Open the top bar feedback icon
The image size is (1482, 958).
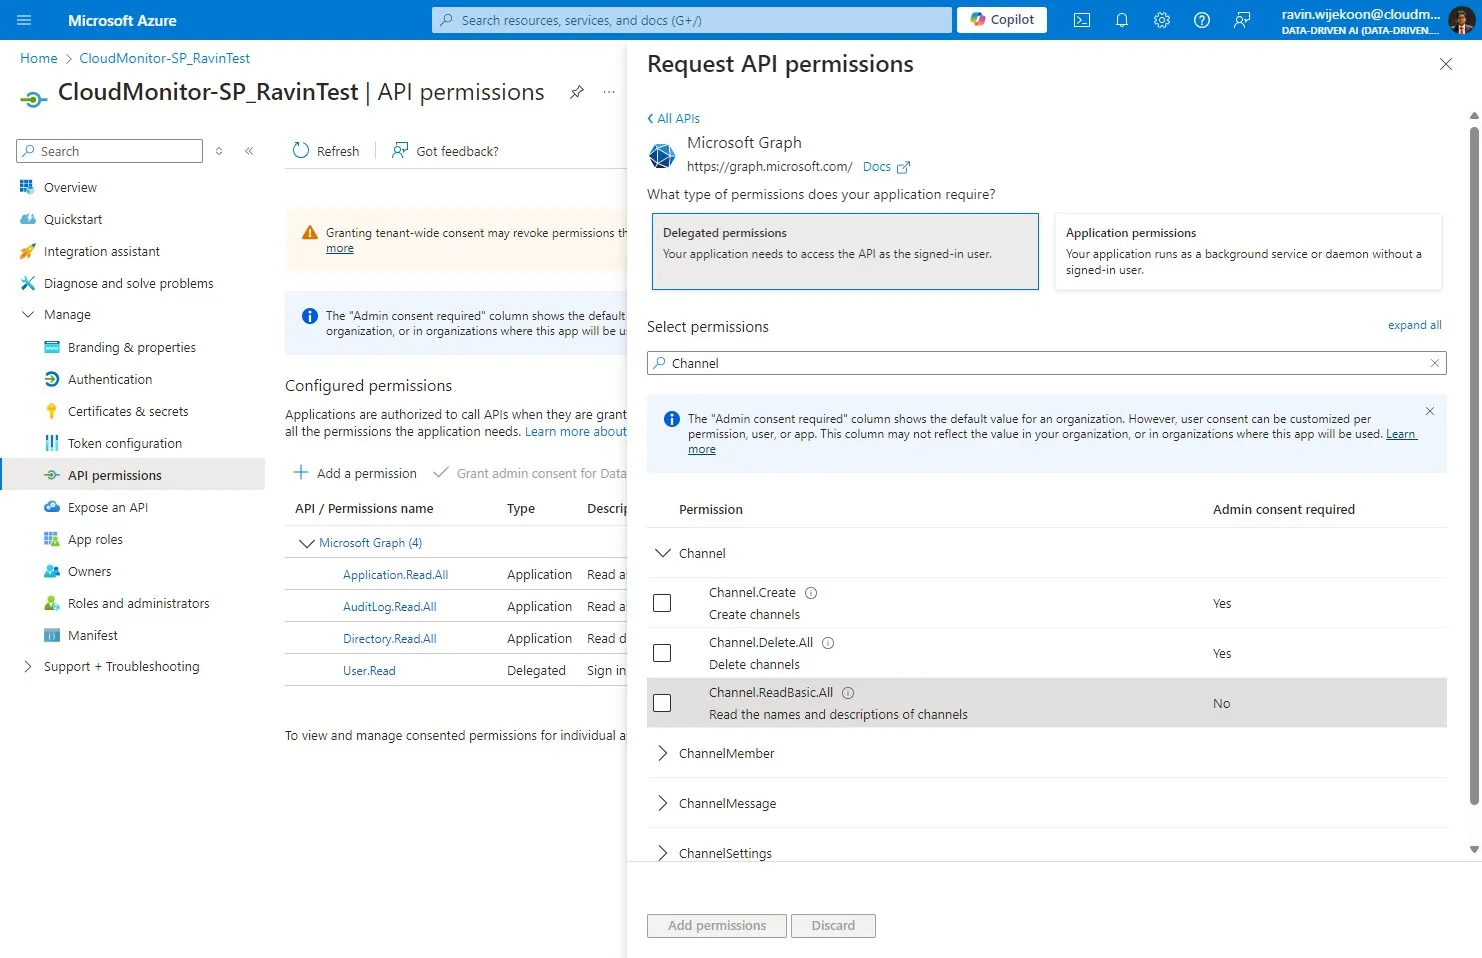[1242, 20]
